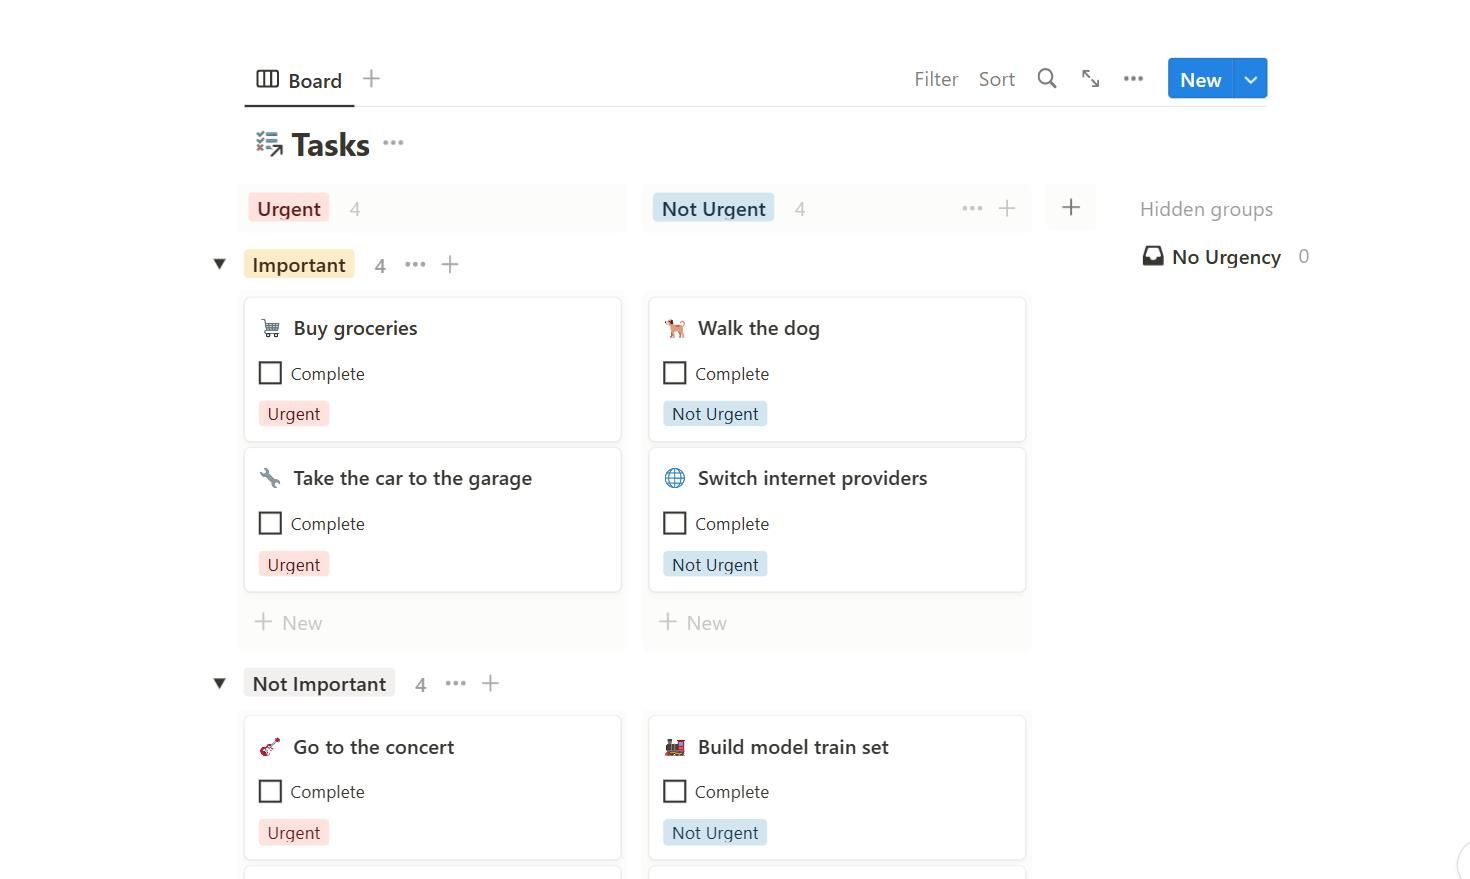Click plus next to Not Important group
Viewport: 1470px width, 879px height.
click(x=490, y=684)
